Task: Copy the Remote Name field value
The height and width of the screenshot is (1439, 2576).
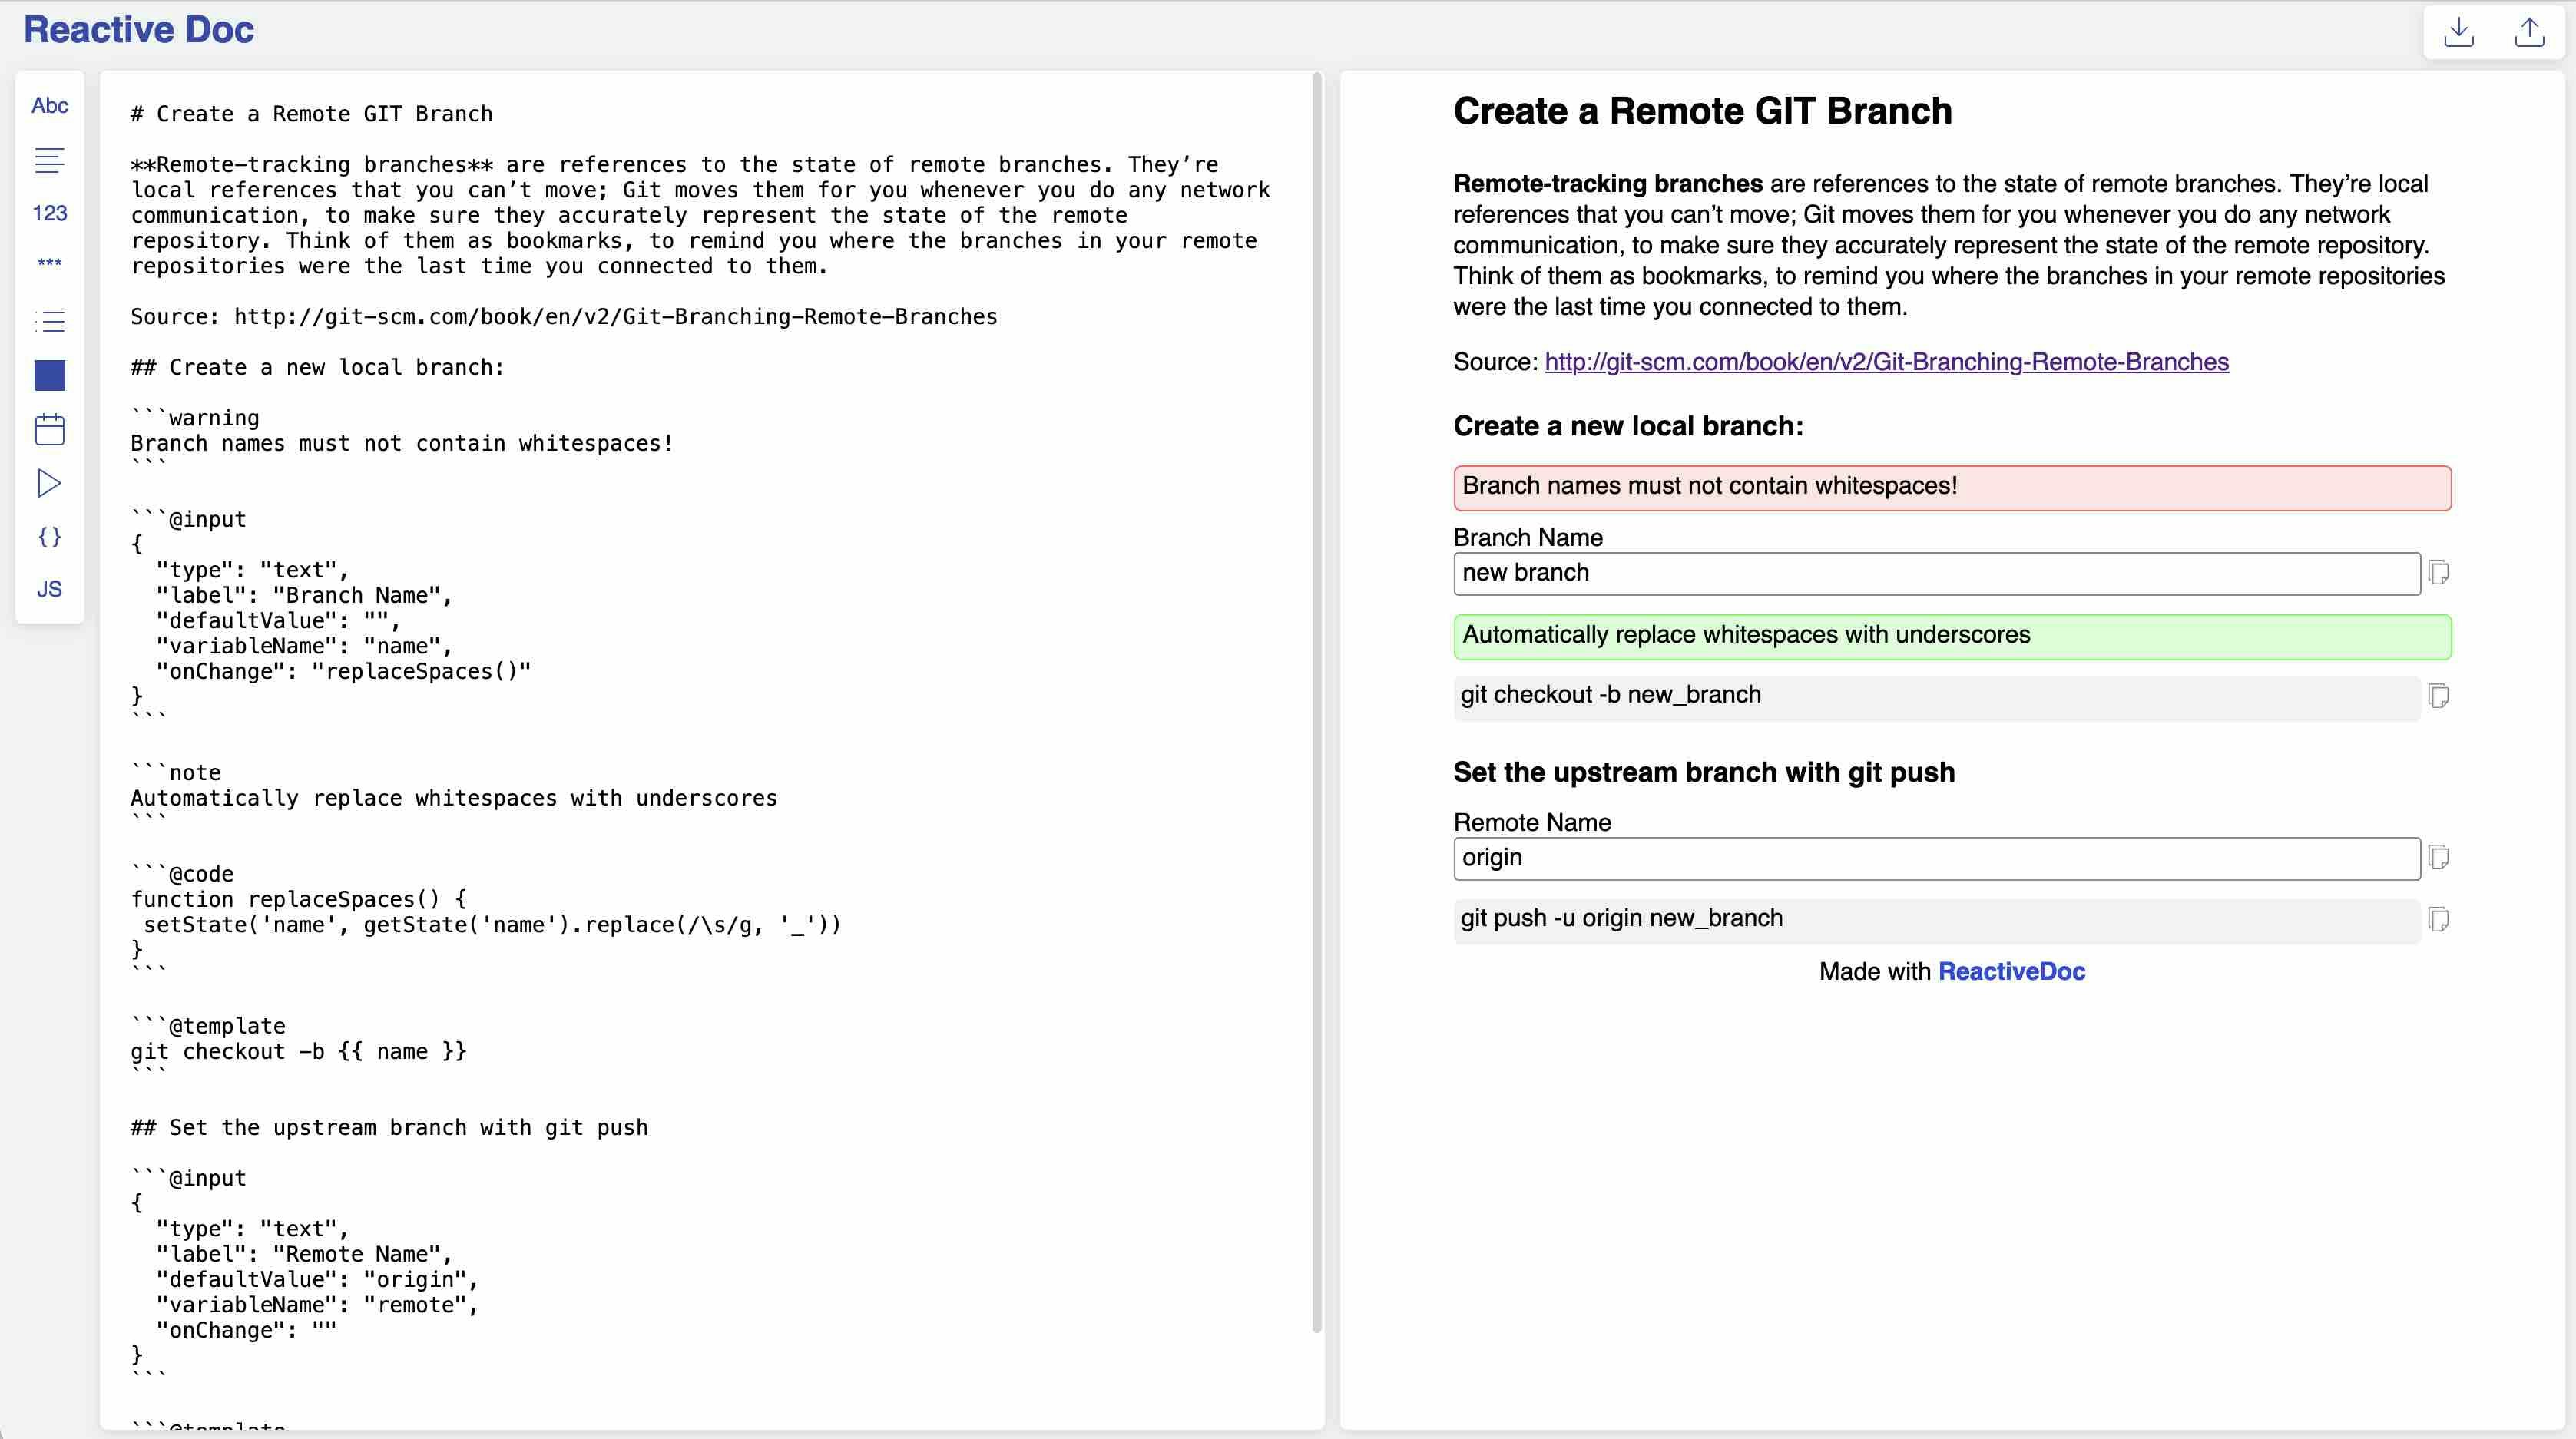Action: 2440,857
